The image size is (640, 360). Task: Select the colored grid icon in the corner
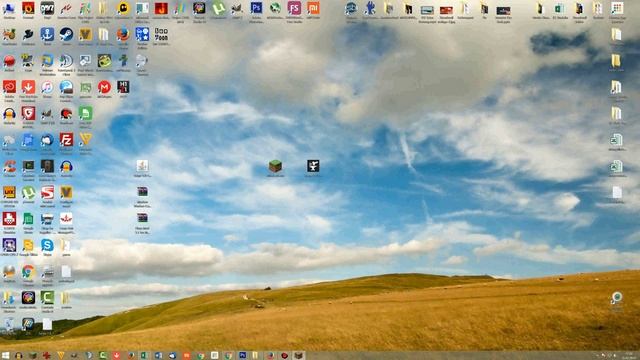click(617, 7)
